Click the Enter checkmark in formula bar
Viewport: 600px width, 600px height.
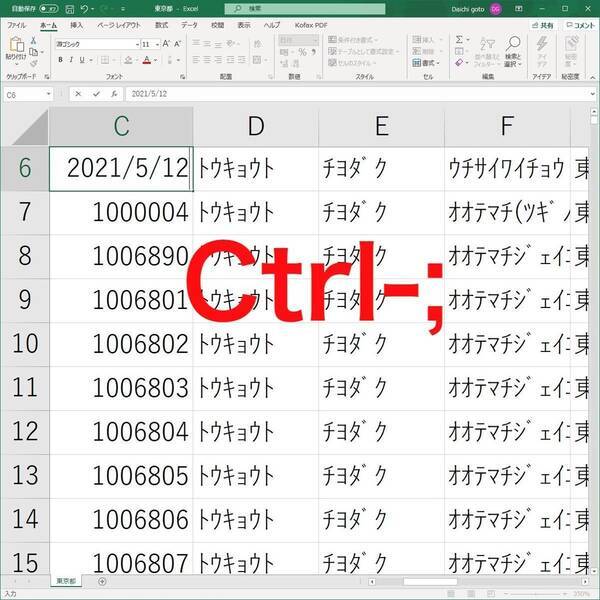coord(96,94)
